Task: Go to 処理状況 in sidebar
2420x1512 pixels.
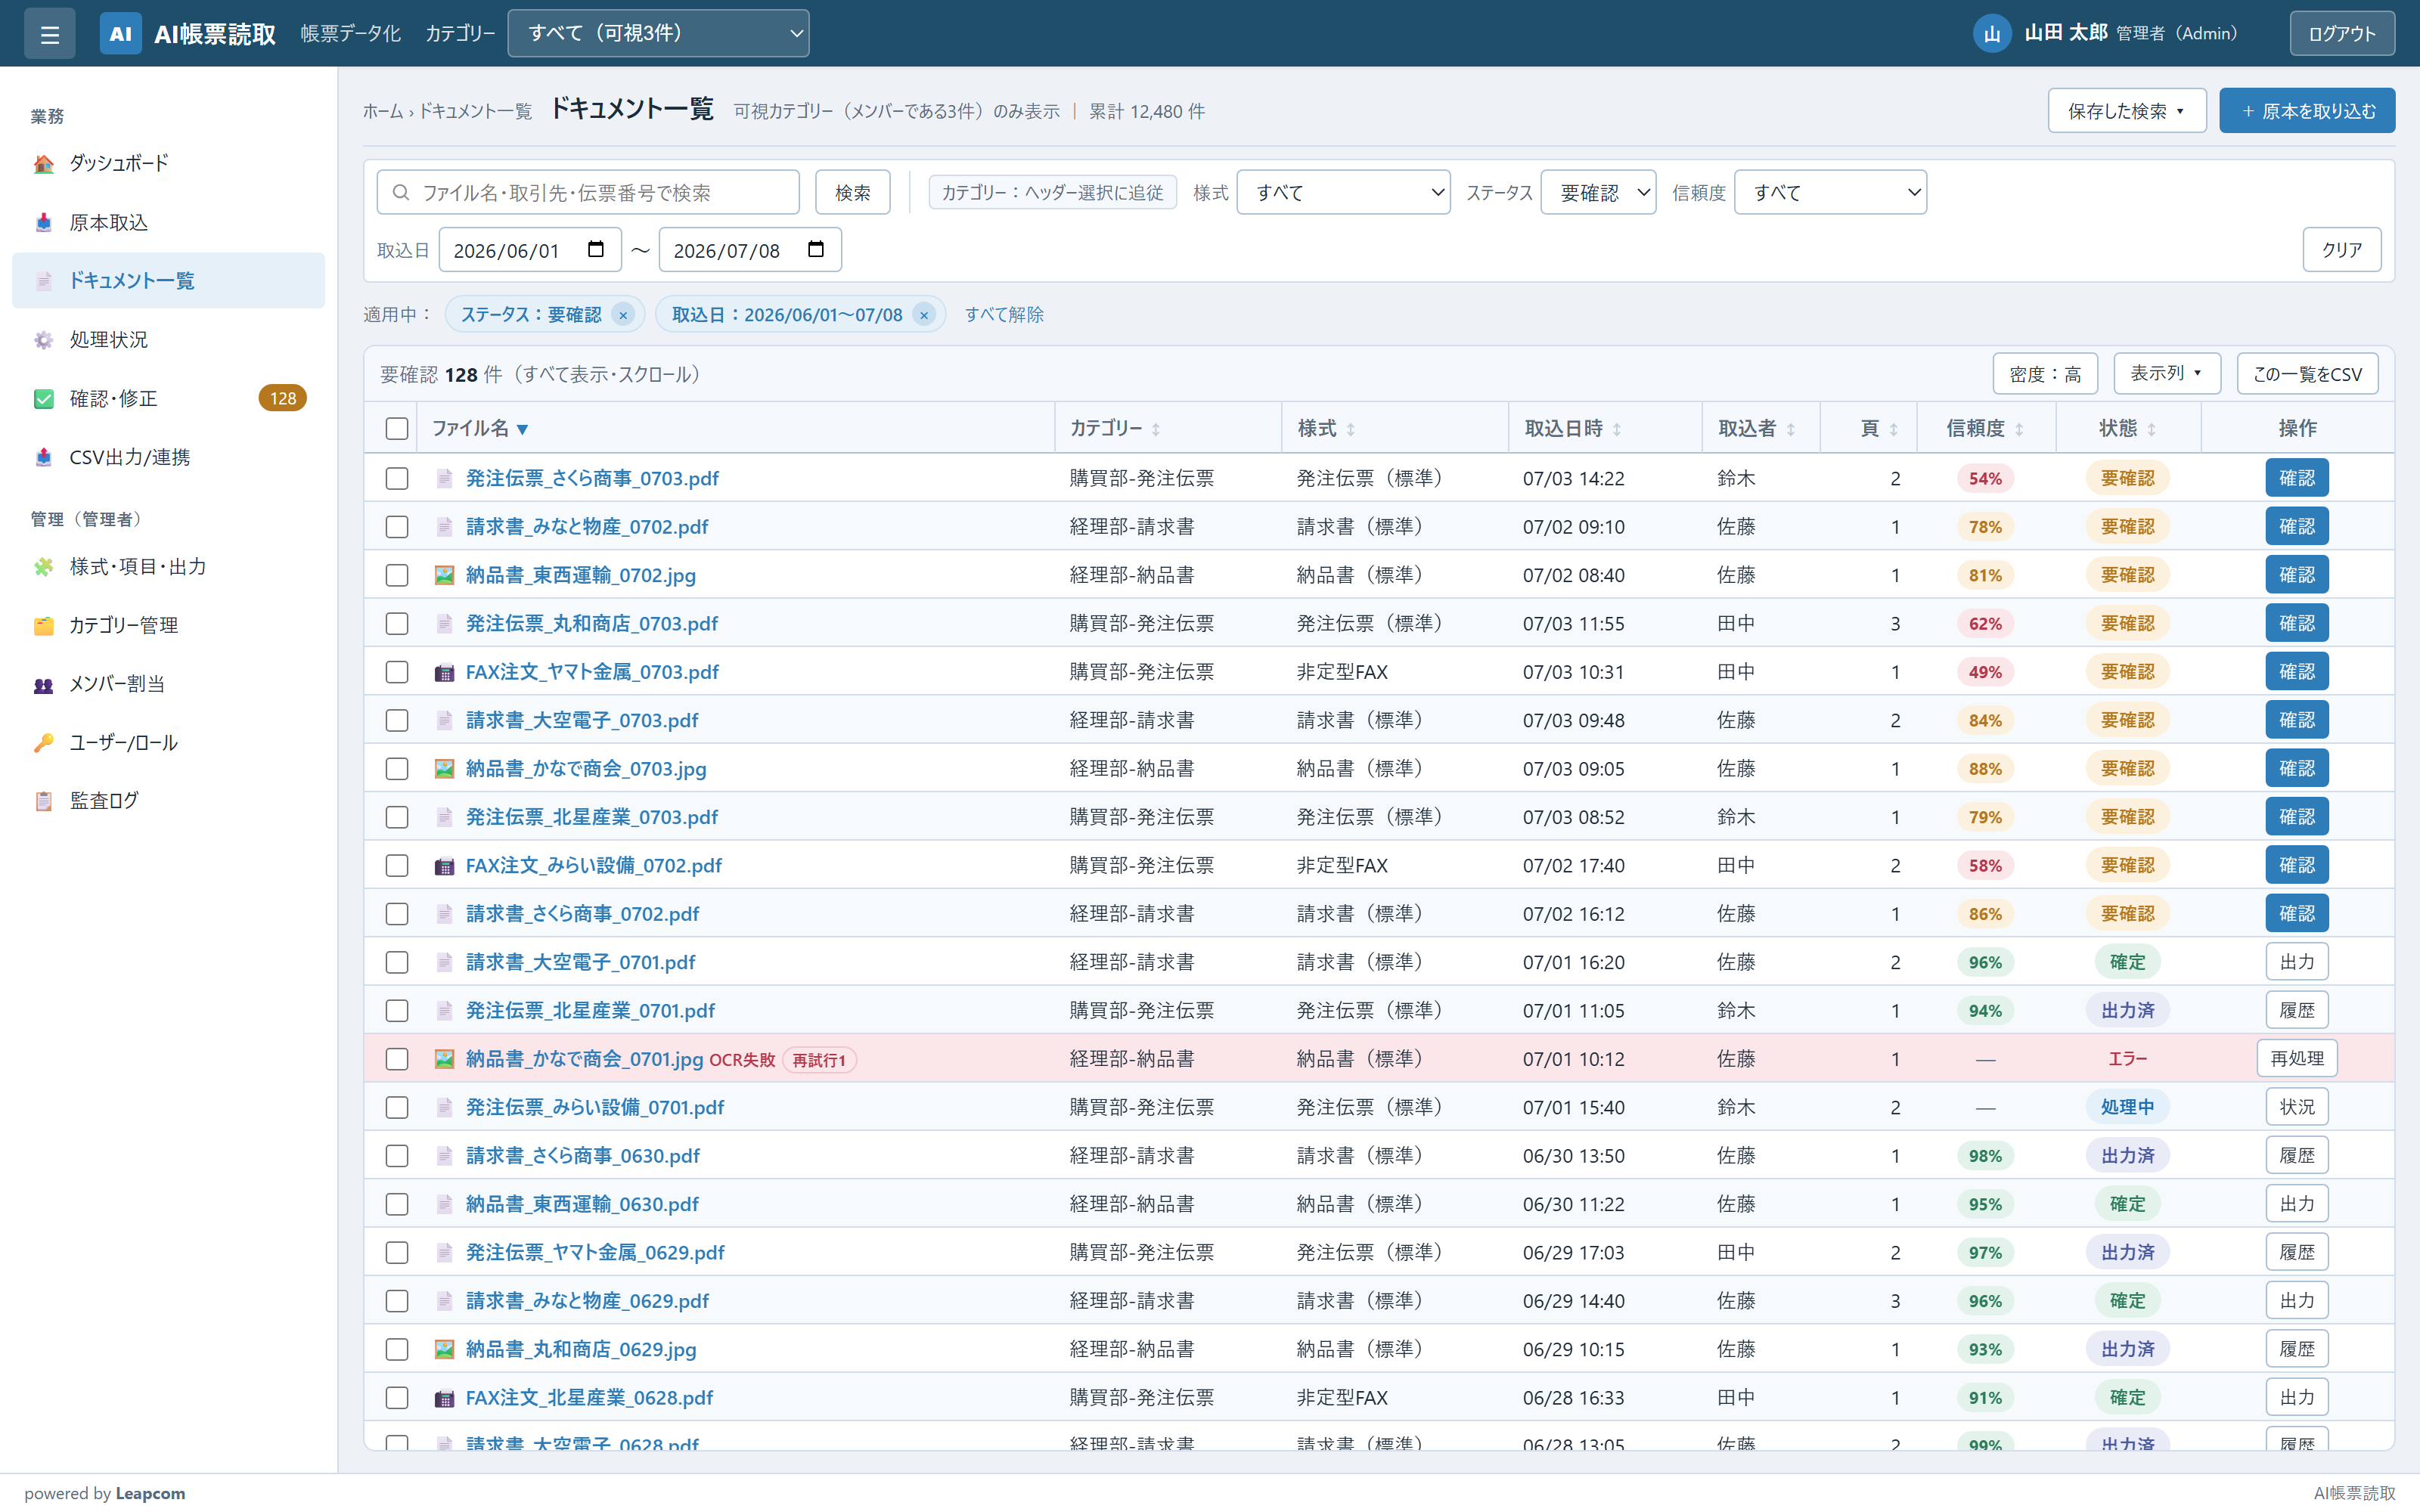Action: pos(168,340)
